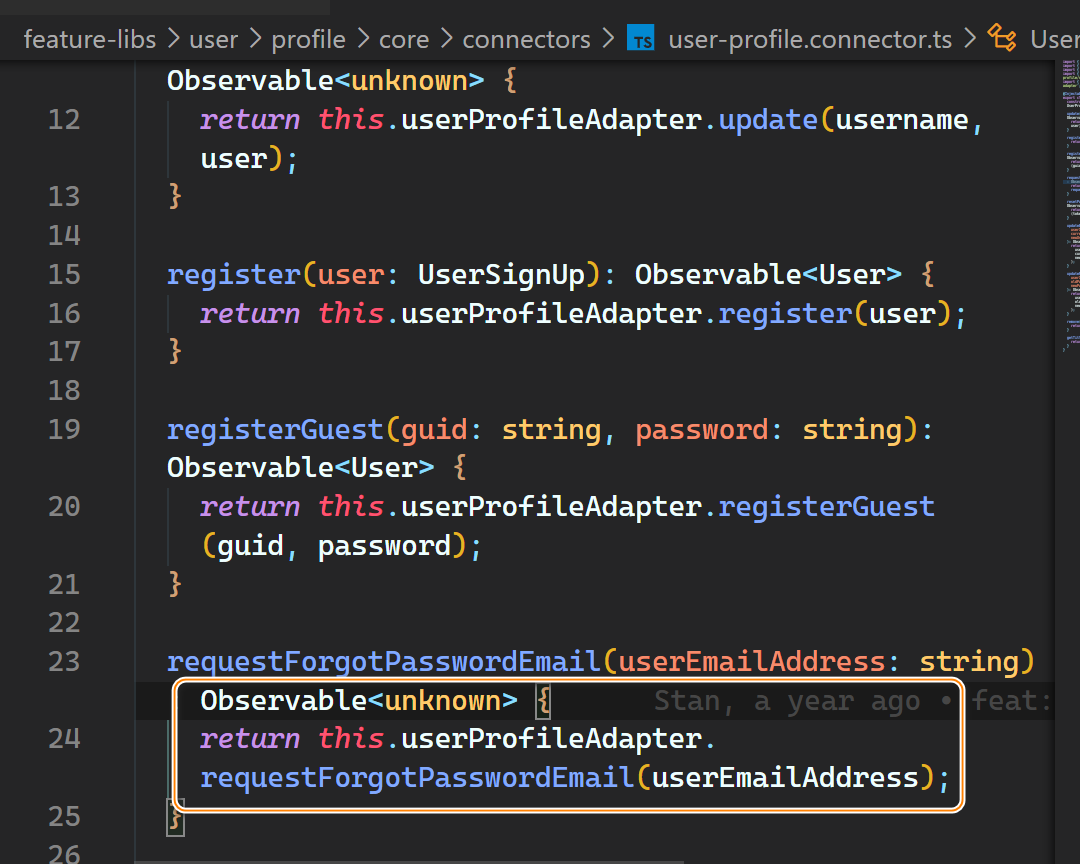
Task: Click the TypeScript file icon in breadcrumb
Action: click(641, 39)
